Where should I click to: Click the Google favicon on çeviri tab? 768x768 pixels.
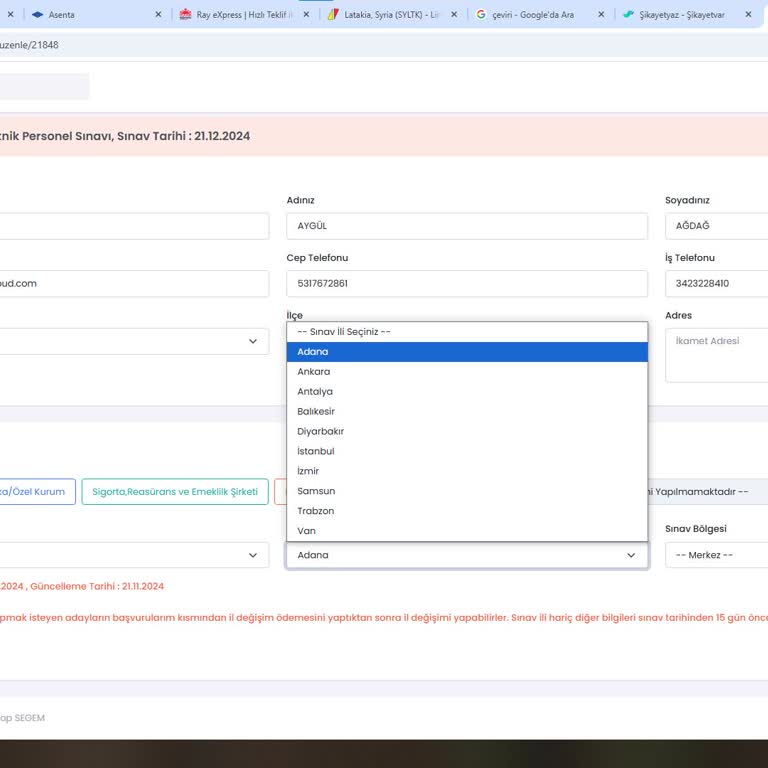pyautogui.click(x=481, y=15)
